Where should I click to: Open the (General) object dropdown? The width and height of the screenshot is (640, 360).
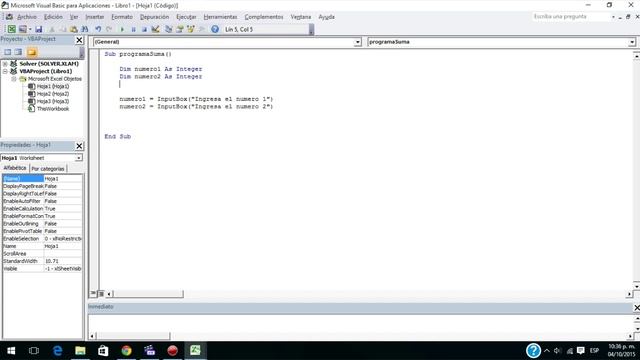click(x=358, y=42)
